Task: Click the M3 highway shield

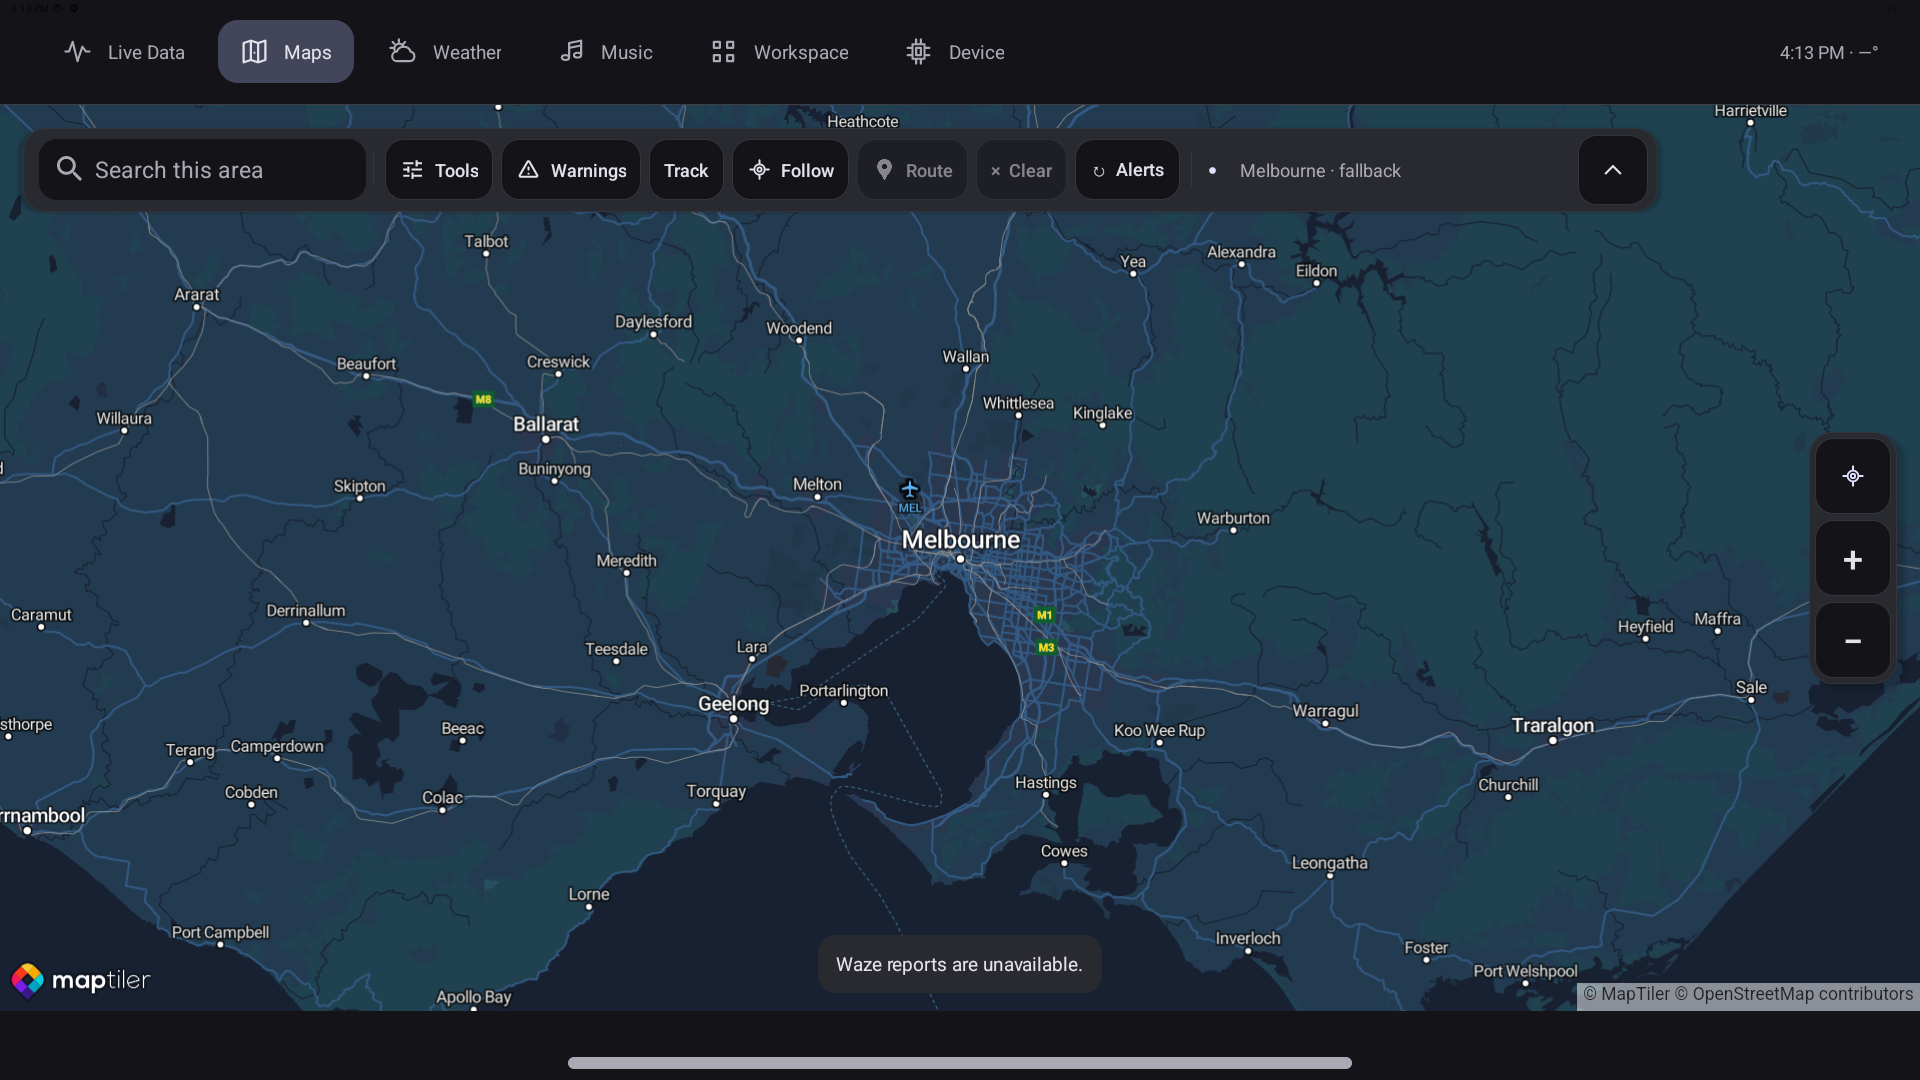Action: click(1046, 647)
